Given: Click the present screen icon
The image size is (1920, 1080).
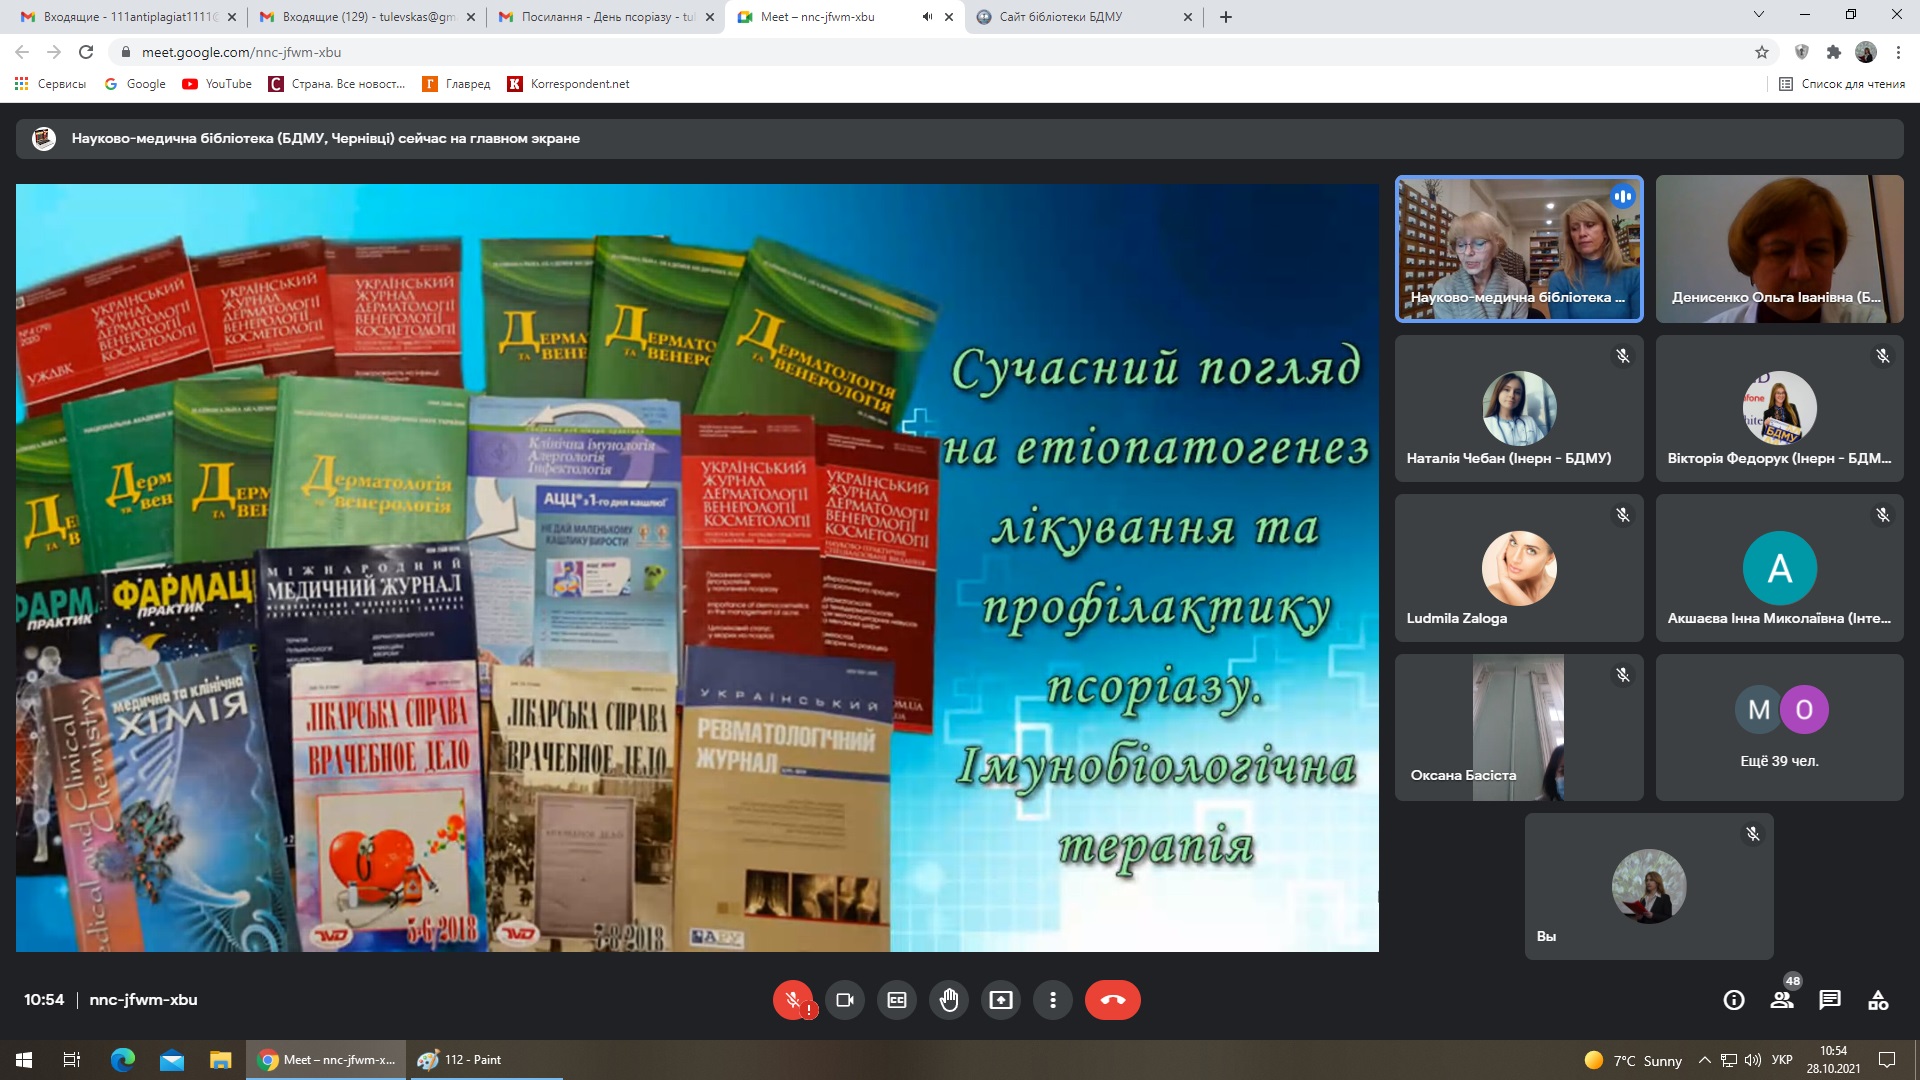Looking at the screenshot, I should (1001, 1000).
